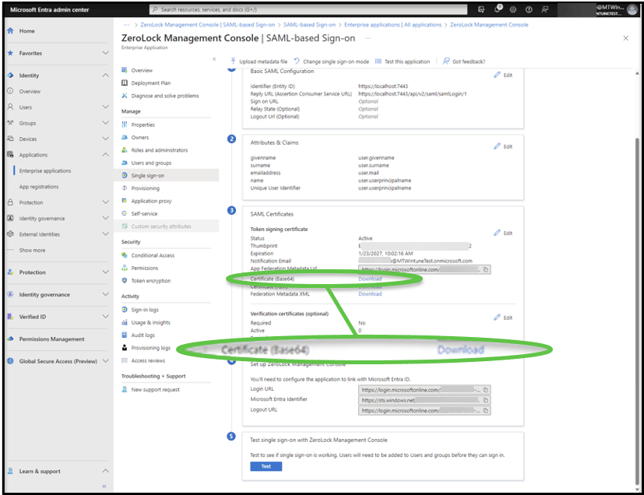Image resolution: width=644 pixels, height=495 pixels.
Task: Open the Cloud Shell icon in top bar
Action: 481,9
